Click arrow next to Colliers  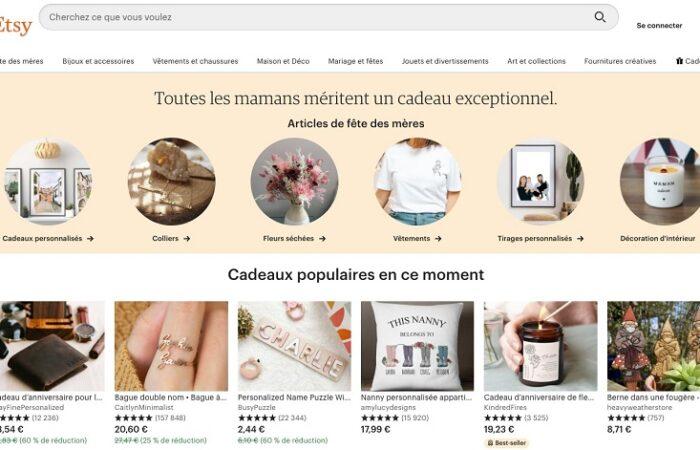coord(187,239)
